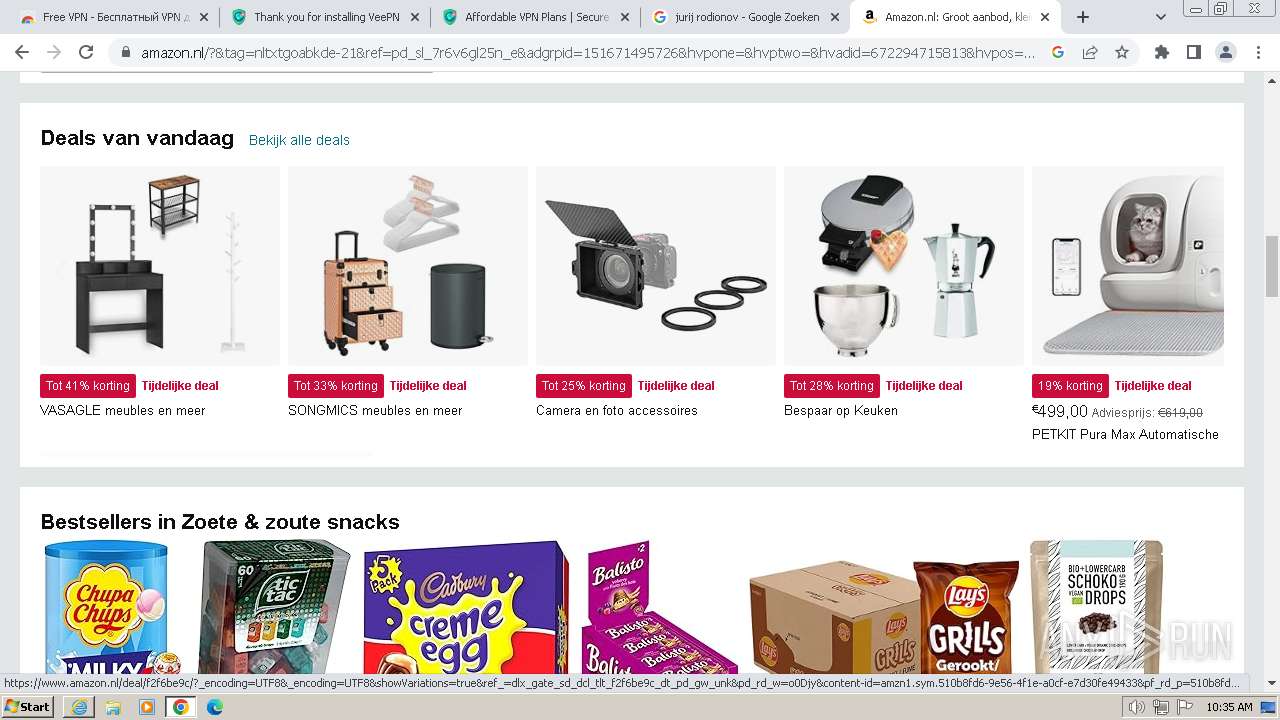Bookmark this page with the star icon
This screenshot has height=720, width=1280.
[x=1122, y=52]
